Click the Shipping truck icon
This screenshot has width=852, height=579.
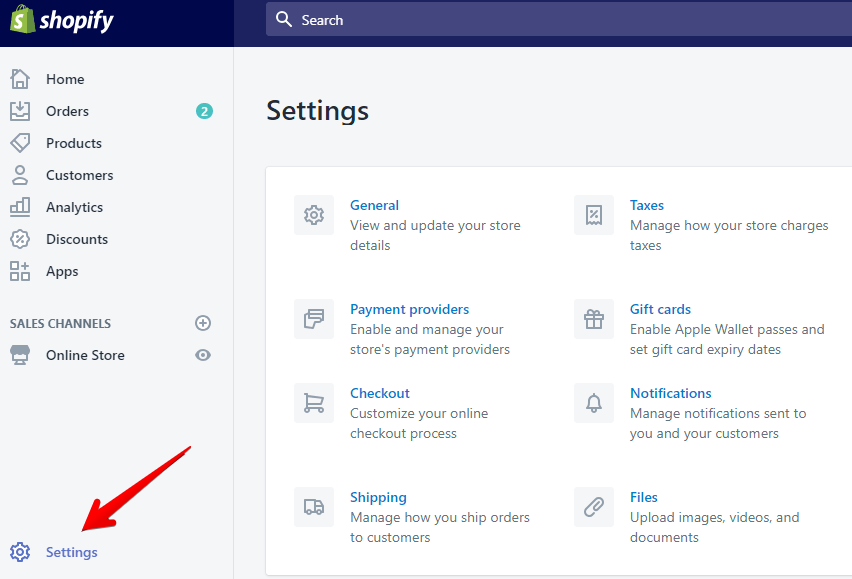point(314,507)
